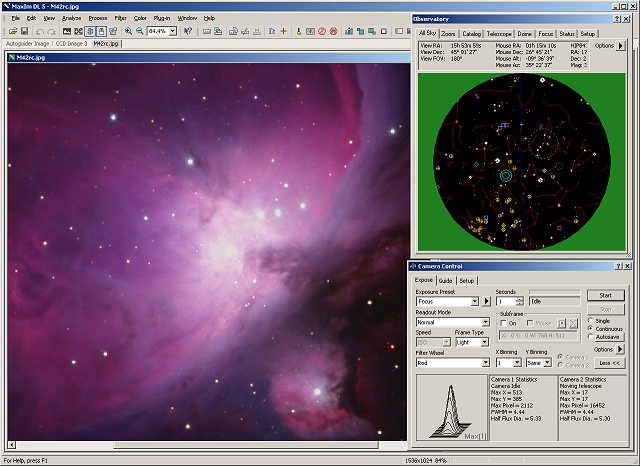
Task: Expand the Filter Wheel dropdown
Action: click(x=485, y=363)
